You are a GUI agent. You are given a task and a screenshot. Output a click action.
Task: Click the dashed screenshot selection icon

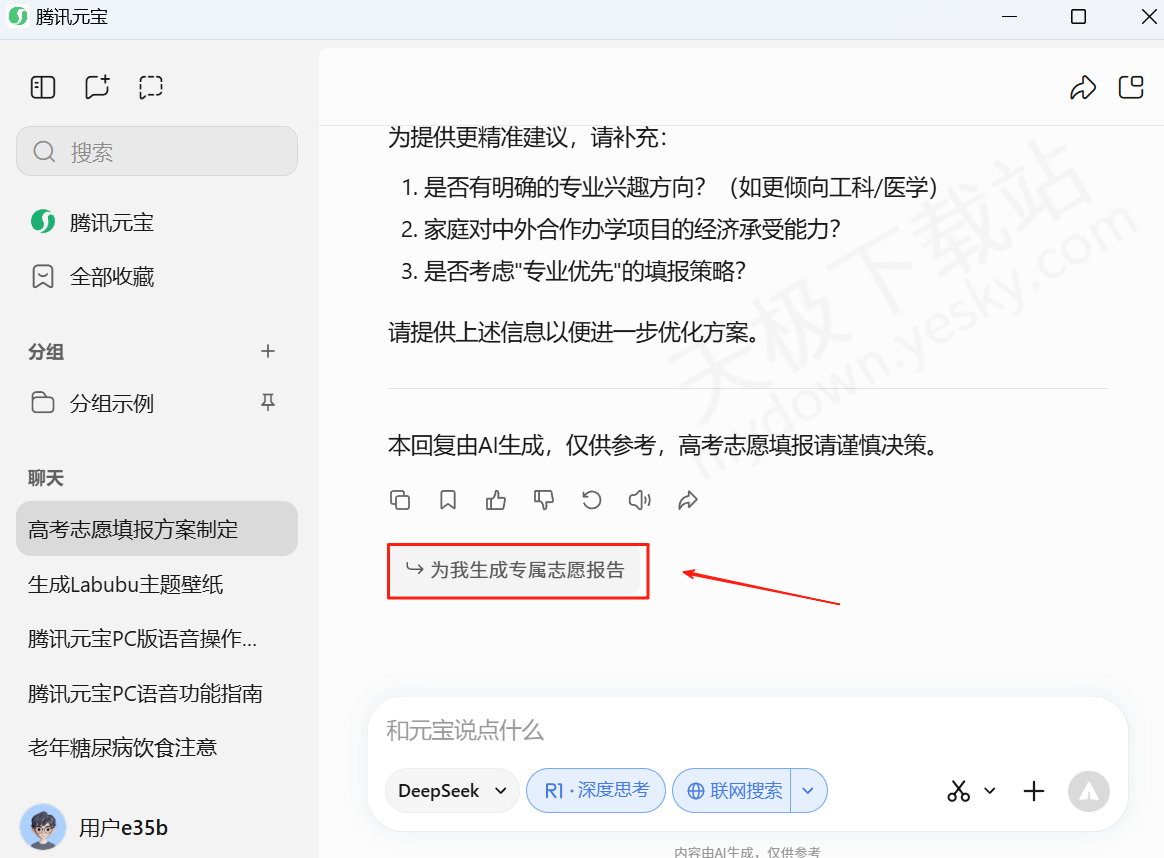point(151,87)
